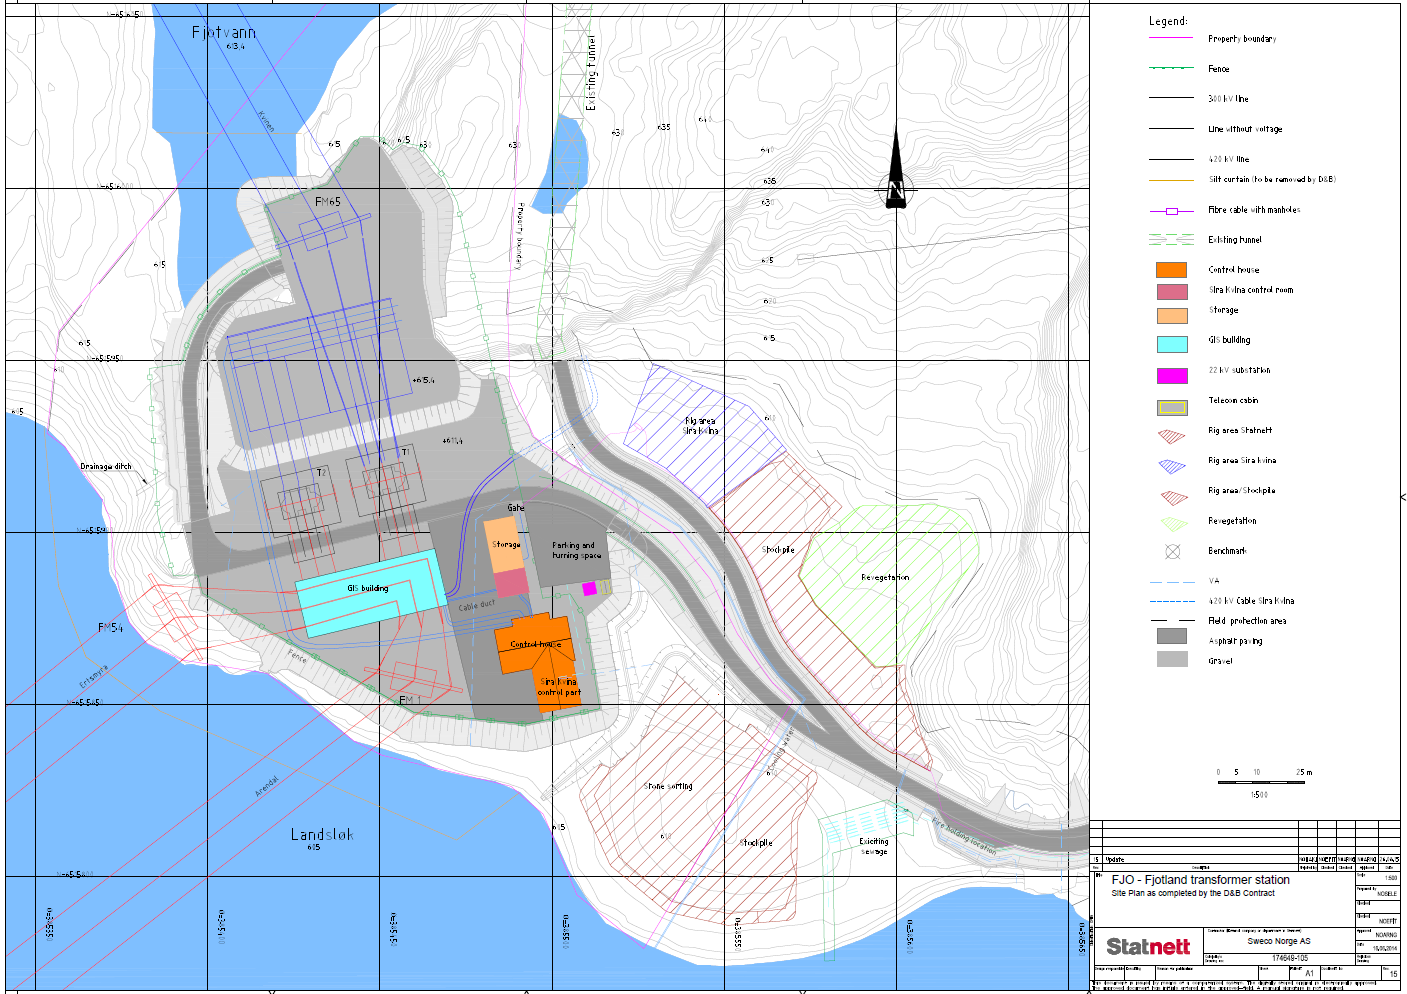
Task: Click the Existing tunnel legend line symbol
Action: pyautogui.click(x=1171, y=240)
